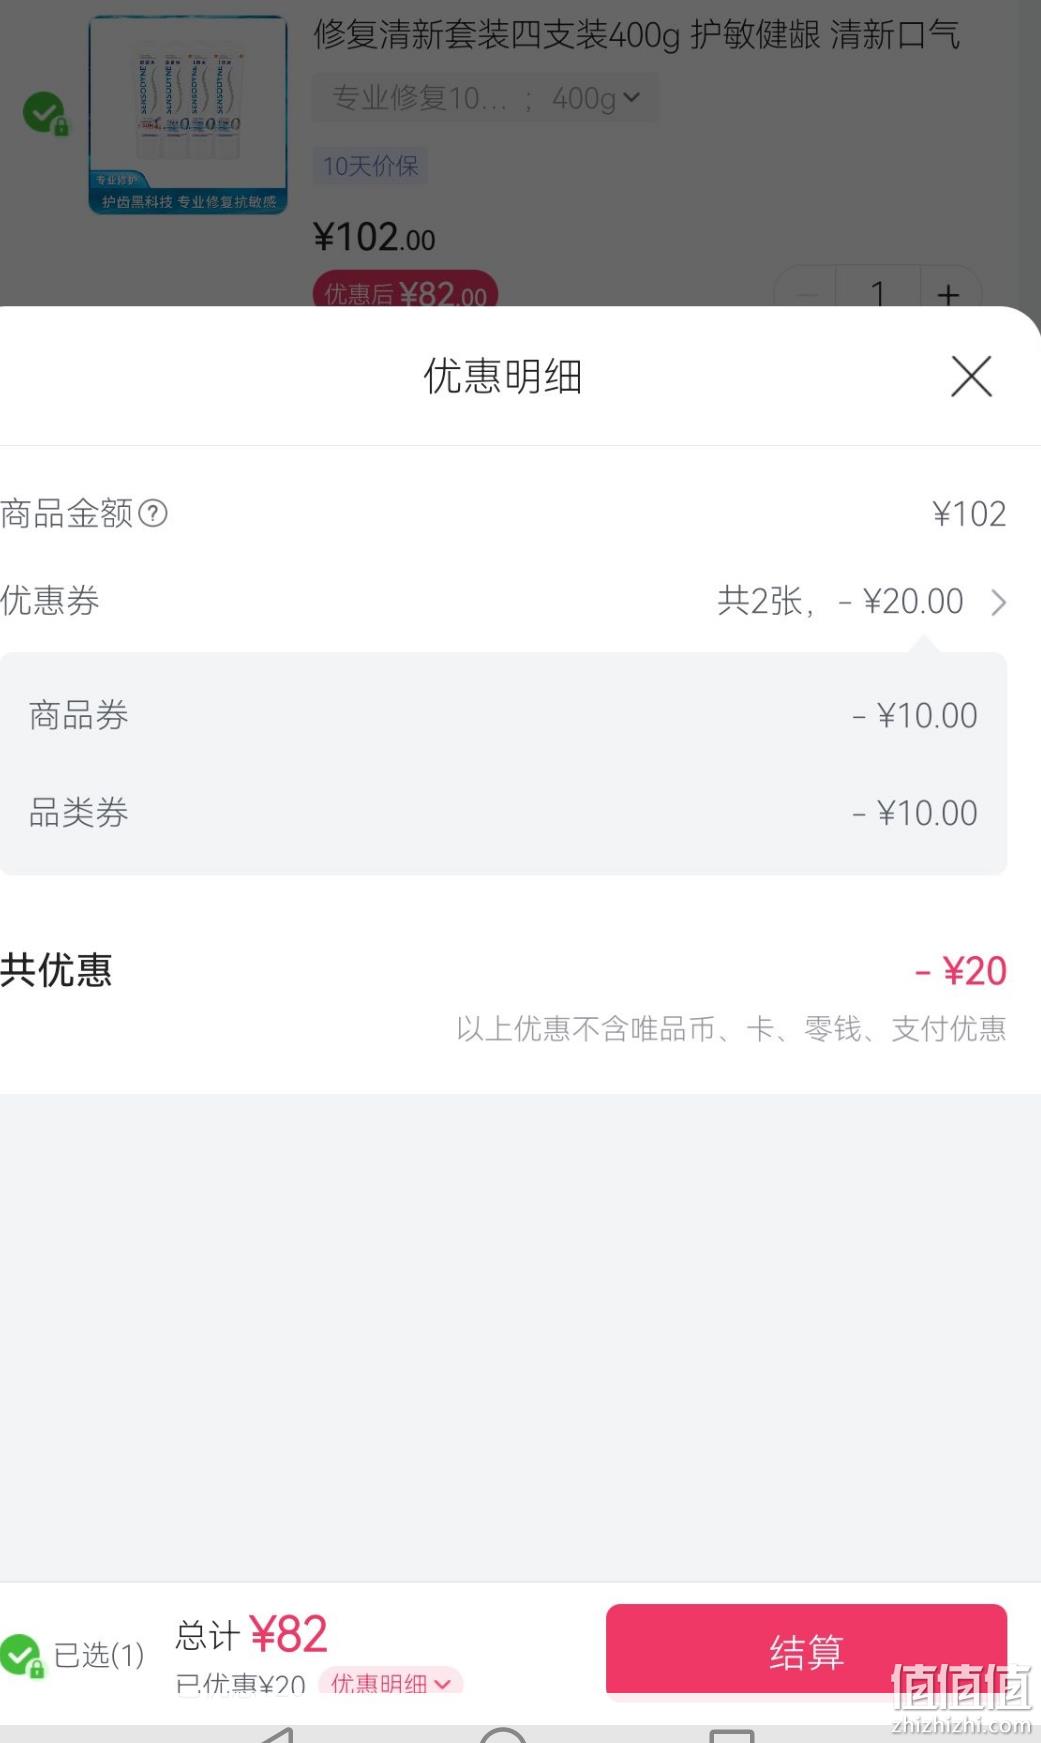The height and width of the screenshot is (1743, 1041).
Task: Tap the Android home circle icon
Action: [503, 1734]
